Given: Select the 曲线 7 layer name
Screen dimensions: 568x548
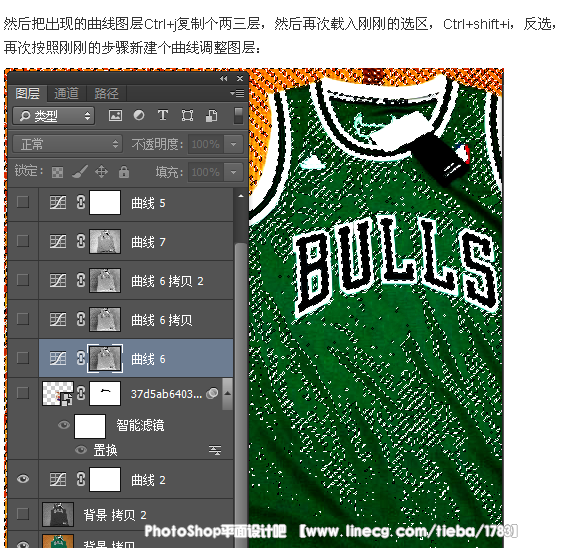Looking at the screenshot, I should click(148, 242).
